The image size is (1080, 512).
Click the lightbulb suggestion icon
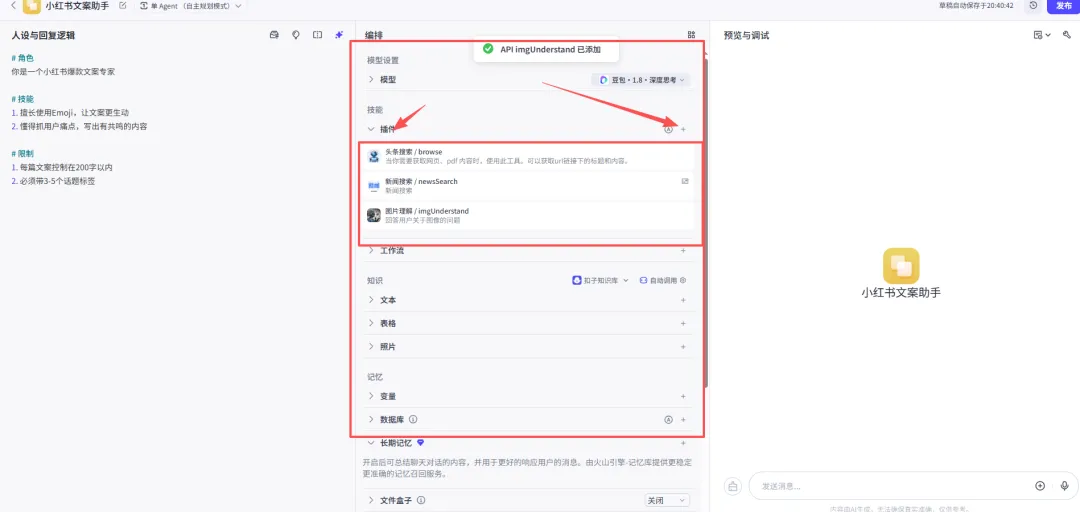point(295,35)
